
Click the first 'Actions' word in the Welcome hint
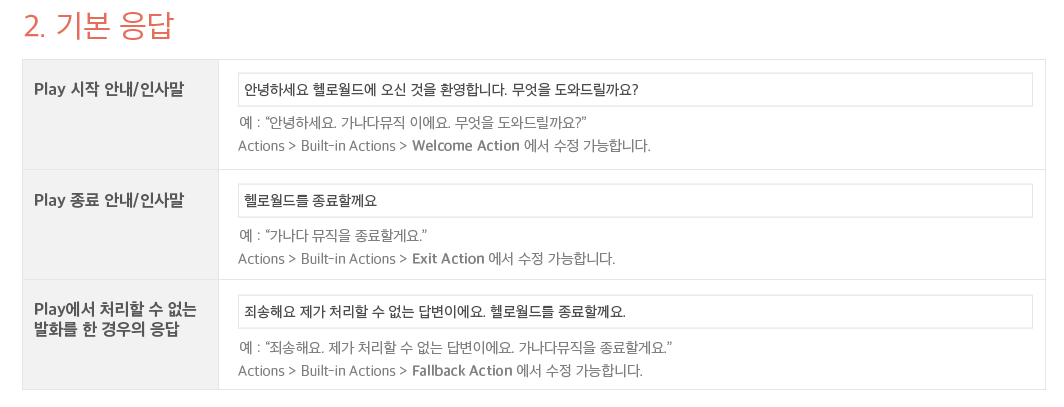pyautogui.click(x=261, y=146)
